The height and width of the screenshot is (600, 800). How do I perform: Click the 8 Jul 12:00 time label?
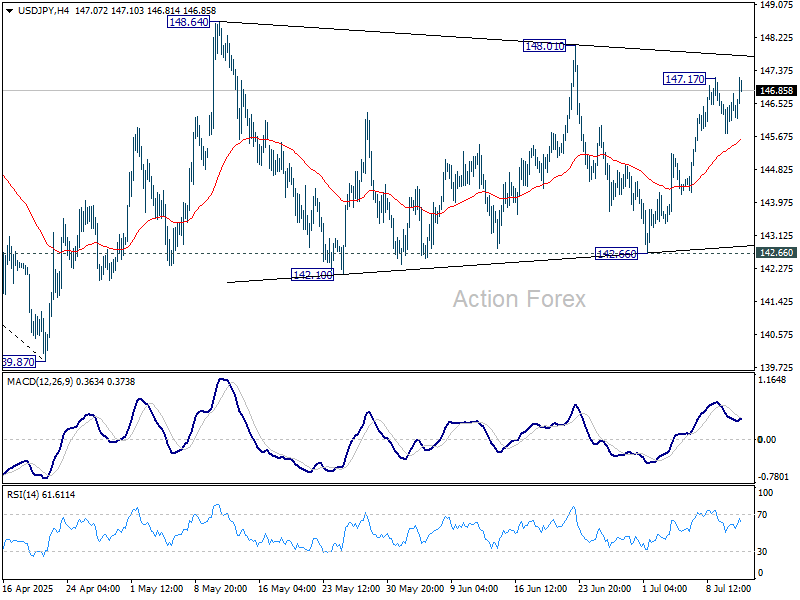point(729,588)
